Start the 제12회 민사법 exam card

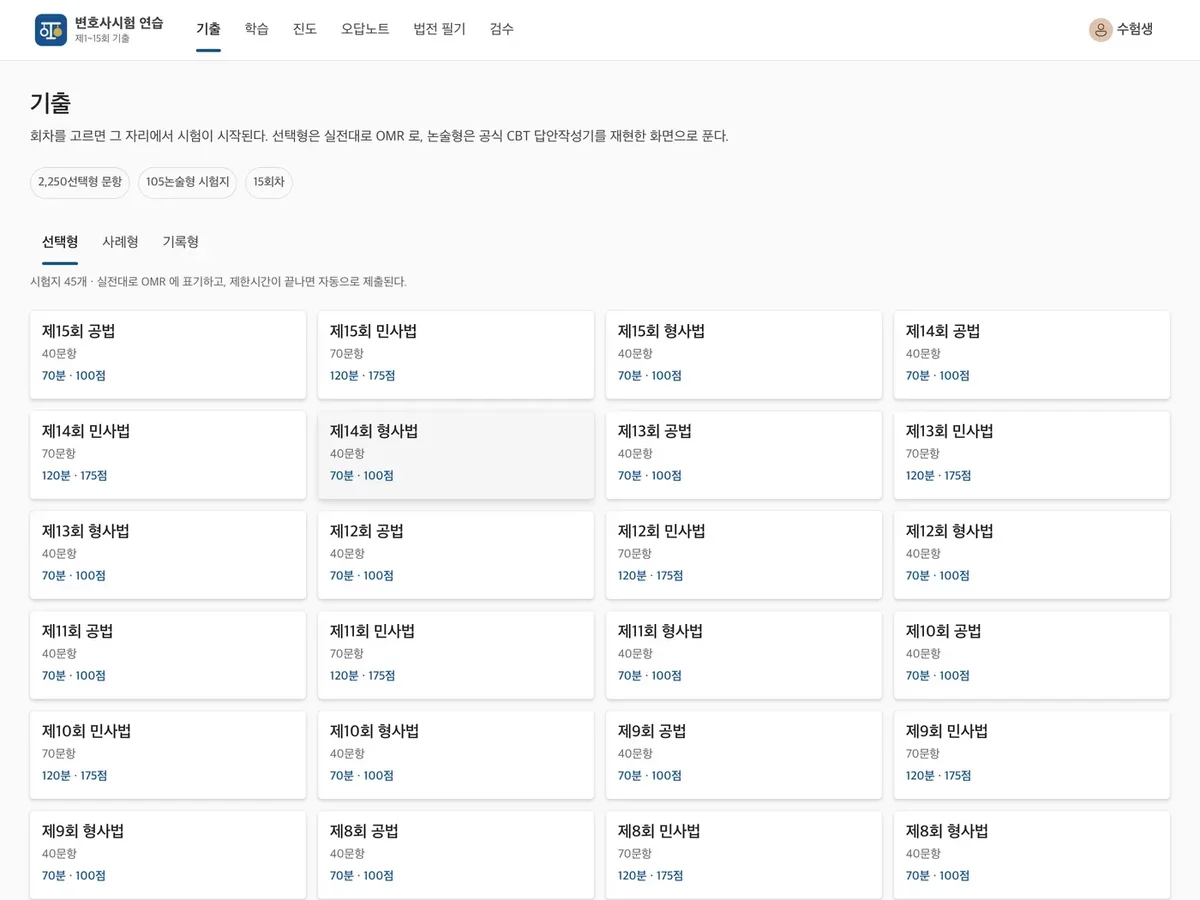click(x=744, y=555)
